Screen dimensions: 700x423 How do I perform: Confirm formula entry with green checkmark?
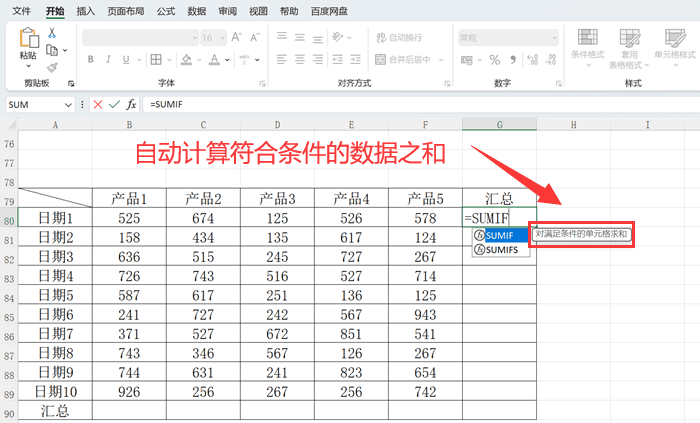(114, 104)
